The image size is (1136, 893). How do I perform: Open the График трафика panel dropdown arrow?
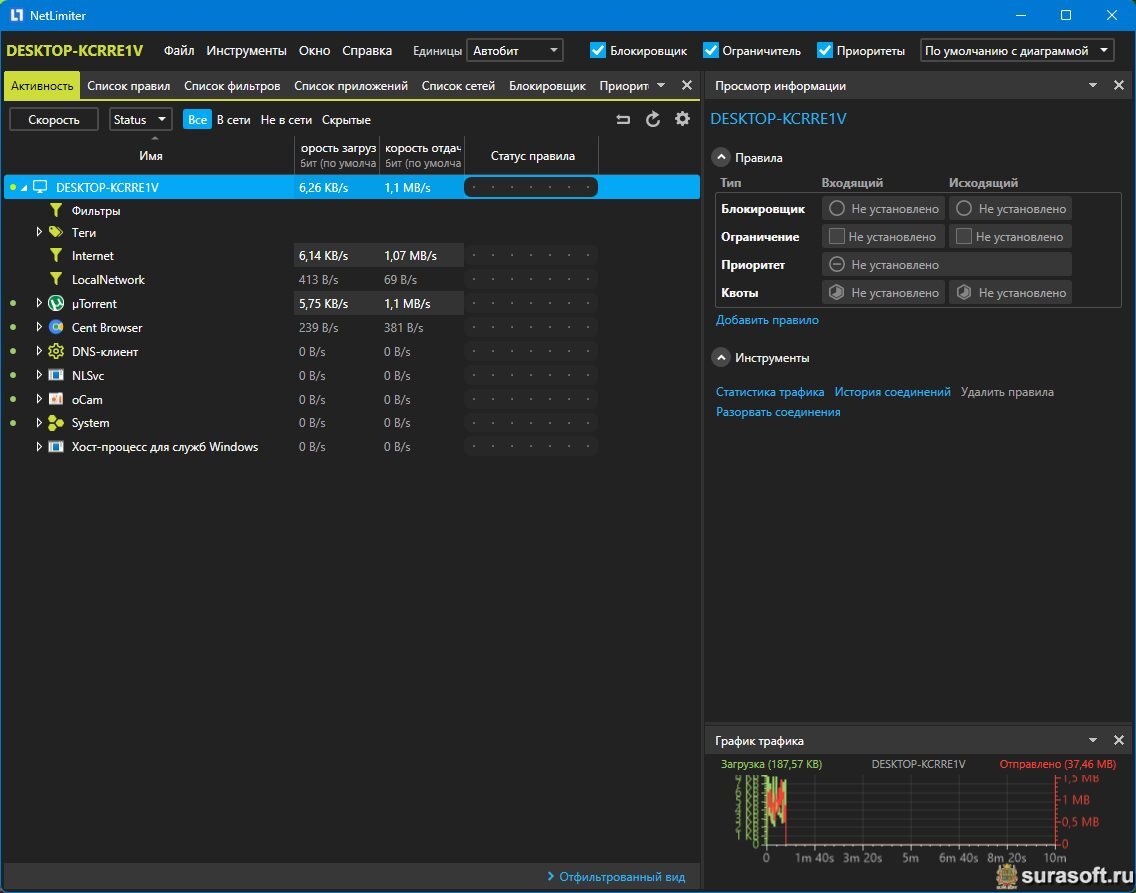pyautogui.click(x=1093, y=740)
